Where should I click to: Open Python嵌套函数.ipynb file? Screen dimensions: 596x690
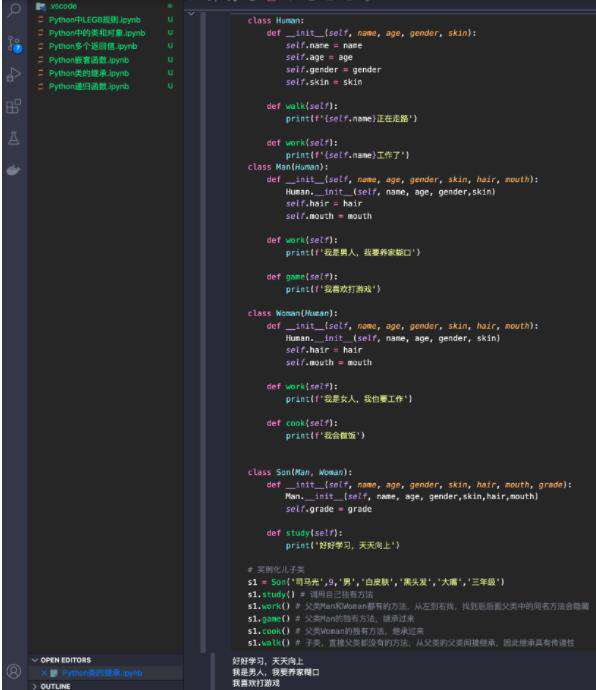pyautogui.click(x=89, y=60)
